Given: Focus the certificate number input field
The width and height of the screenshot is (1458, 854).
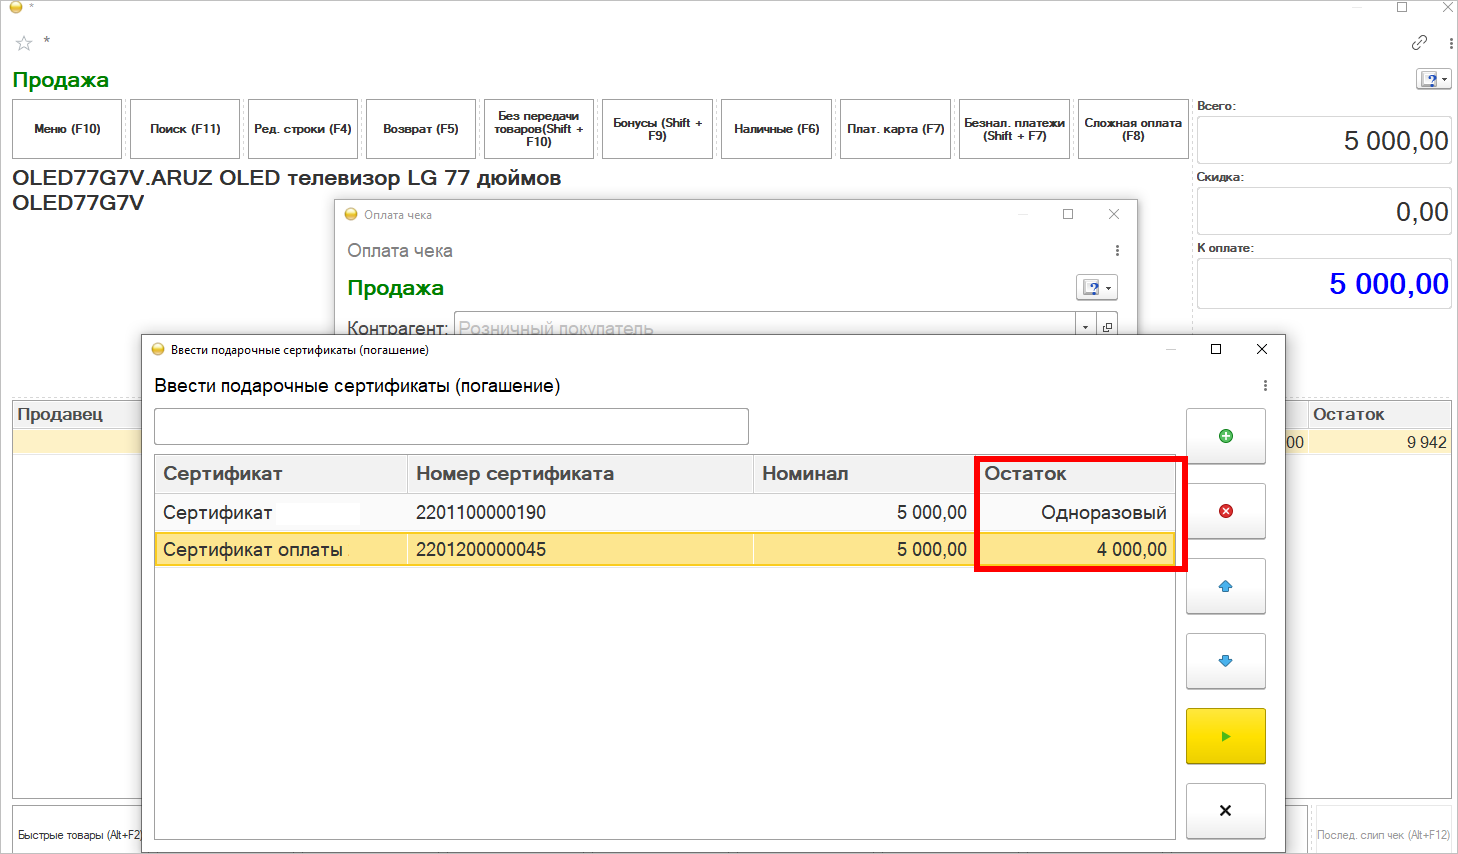Looking at the screenshot, I should [x=451, y=426].
